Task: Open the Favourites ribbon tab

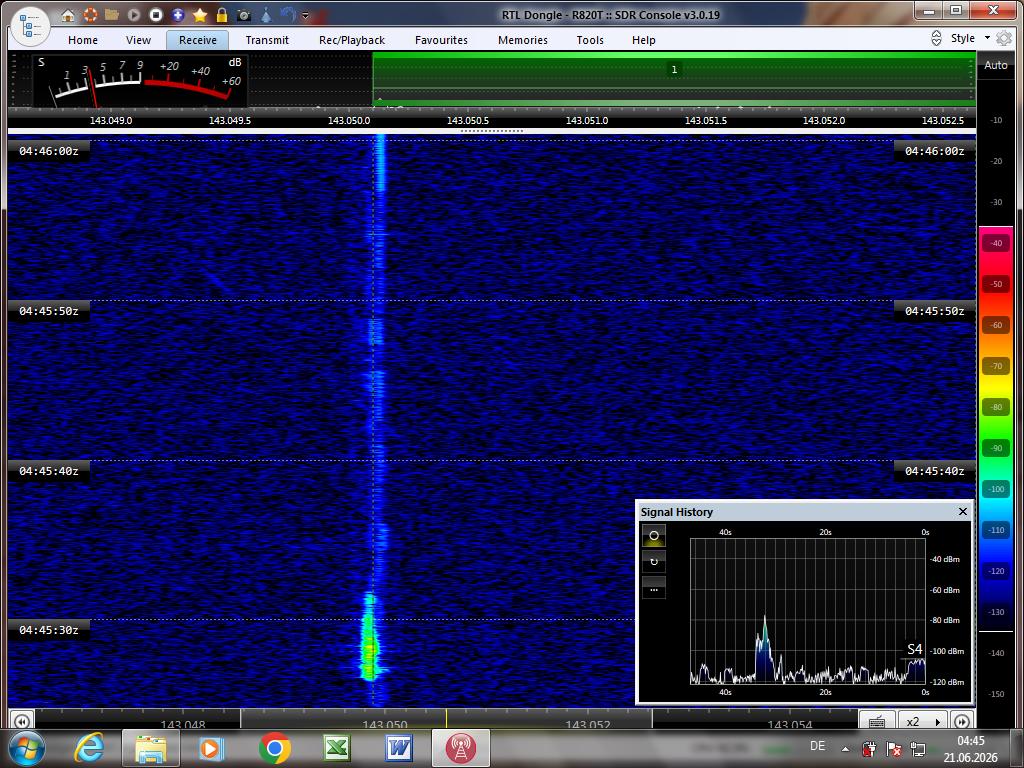Action: pos(441,40)
